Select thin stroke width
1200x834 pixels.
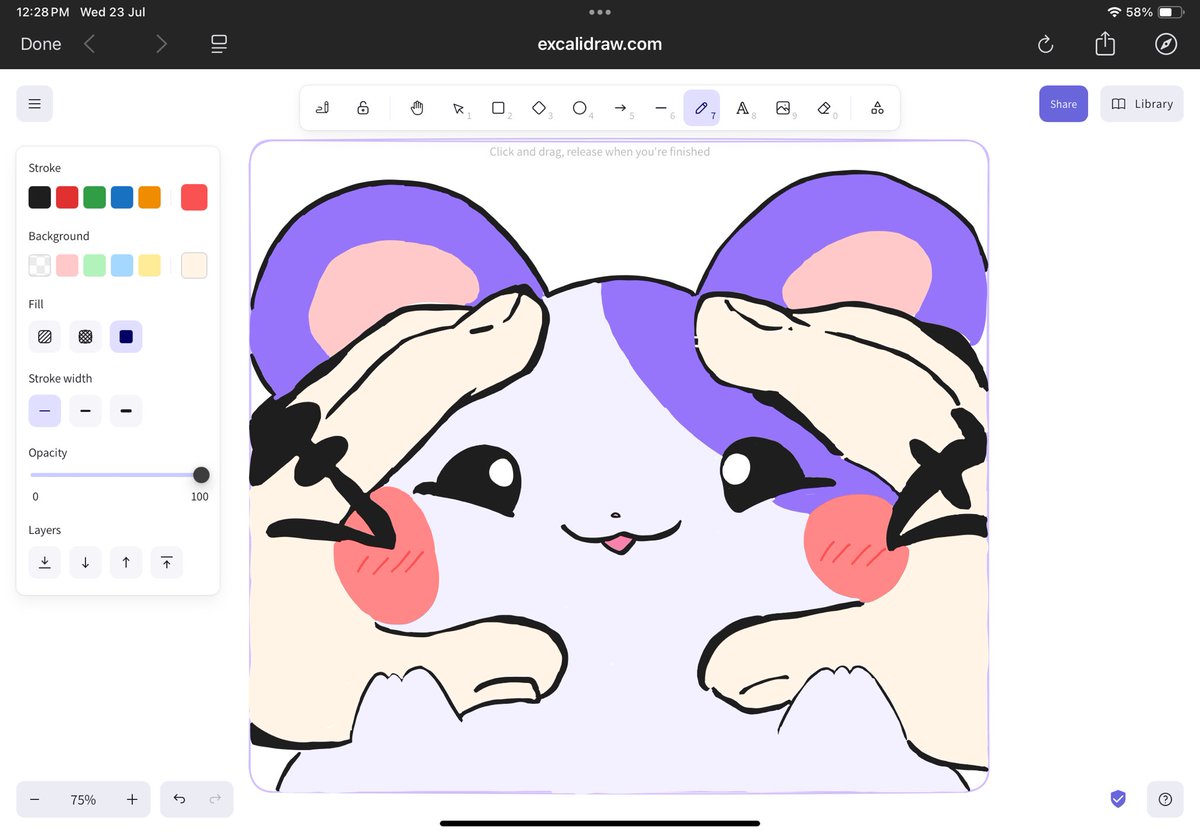click(x=45, y=411)
